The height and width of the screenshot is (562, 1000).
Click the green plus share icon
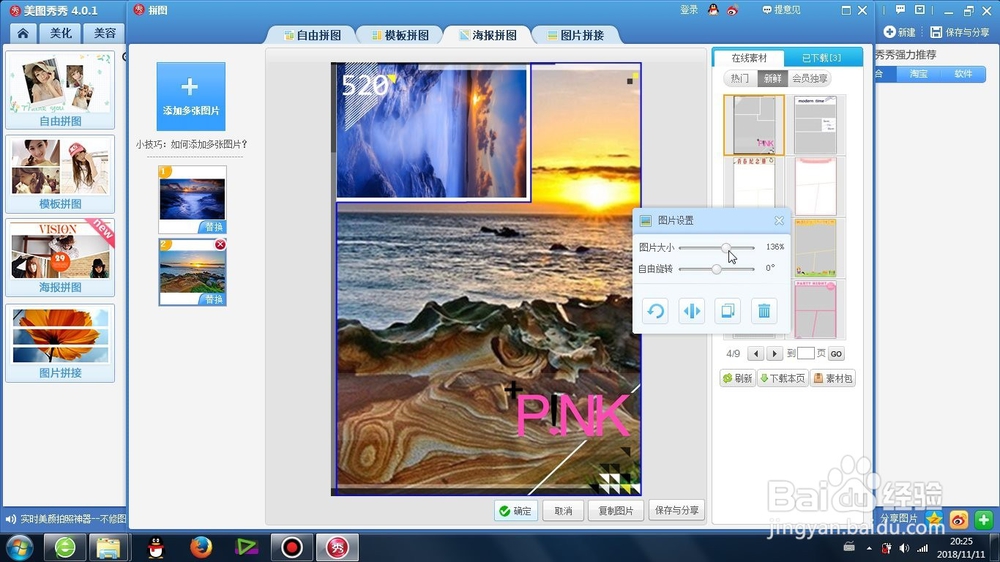pos(983,519)
